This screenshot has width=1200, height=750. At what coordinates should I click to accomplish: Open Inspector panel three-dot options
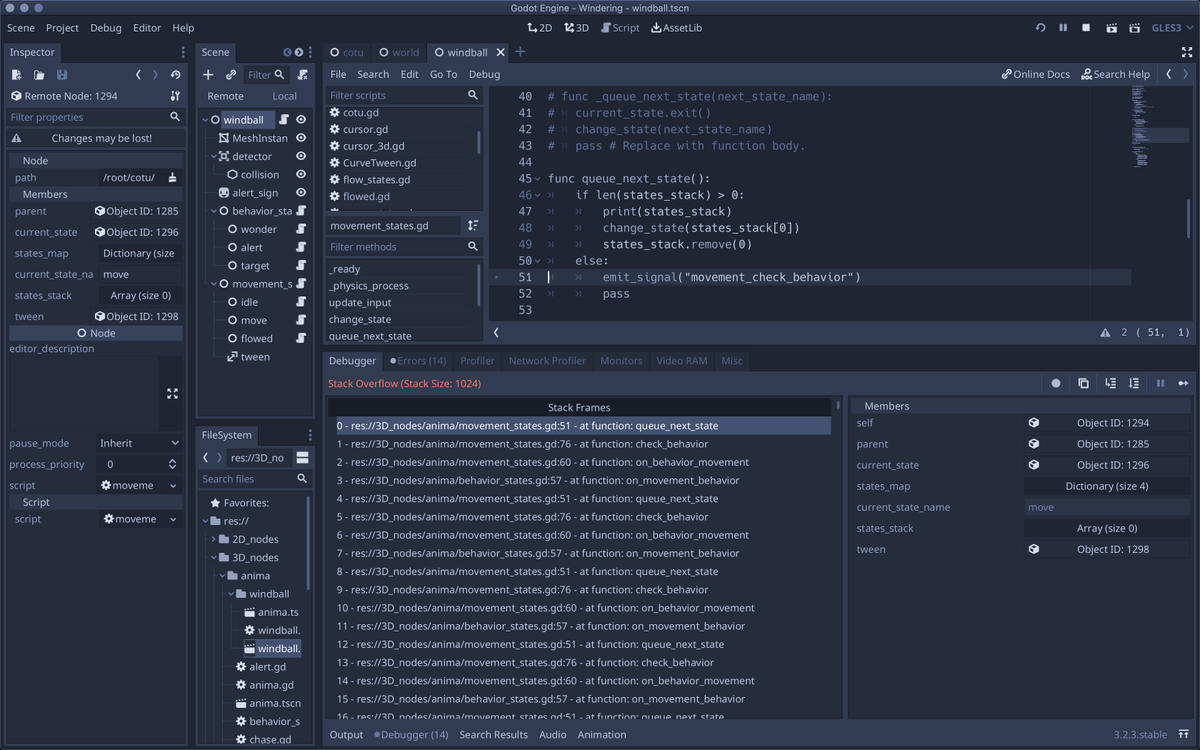182,52
